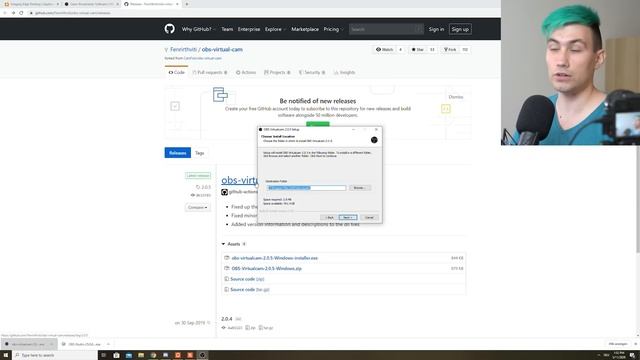
Task: Click Back in the setup dialog
Action: click(329, 218)
